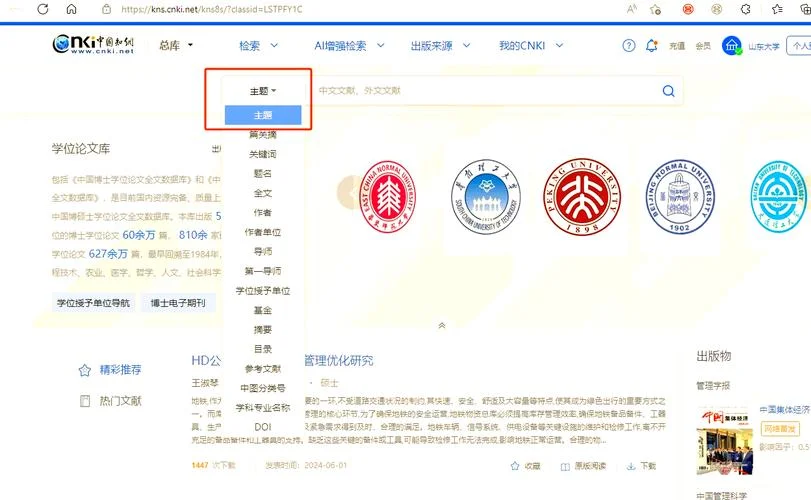The height and width of the screenshot is (500, 811).
Task: Select 学科专业名称 in the field dropdown
Action: (263, 407)
